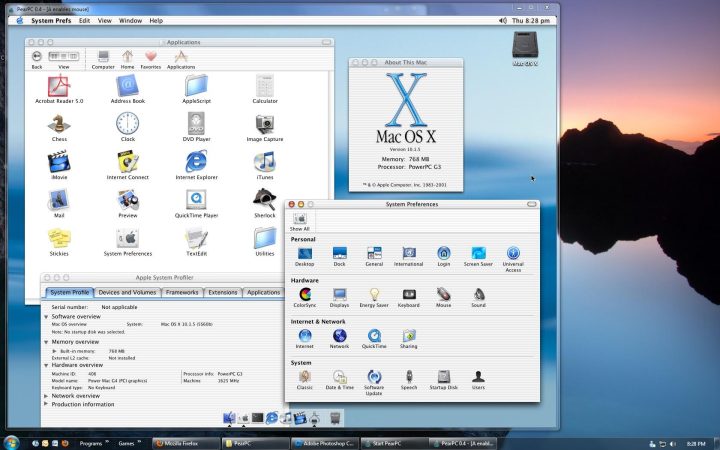Expand the Network overview section
Screen dimensions: 720x450
pyautogui.click(x=46, y=396)
